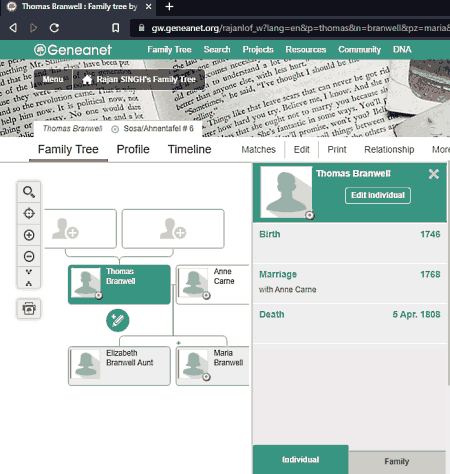The image size is (450, 474).
Task: Add a mother in right empty box
Action: [x=173, y=229]
